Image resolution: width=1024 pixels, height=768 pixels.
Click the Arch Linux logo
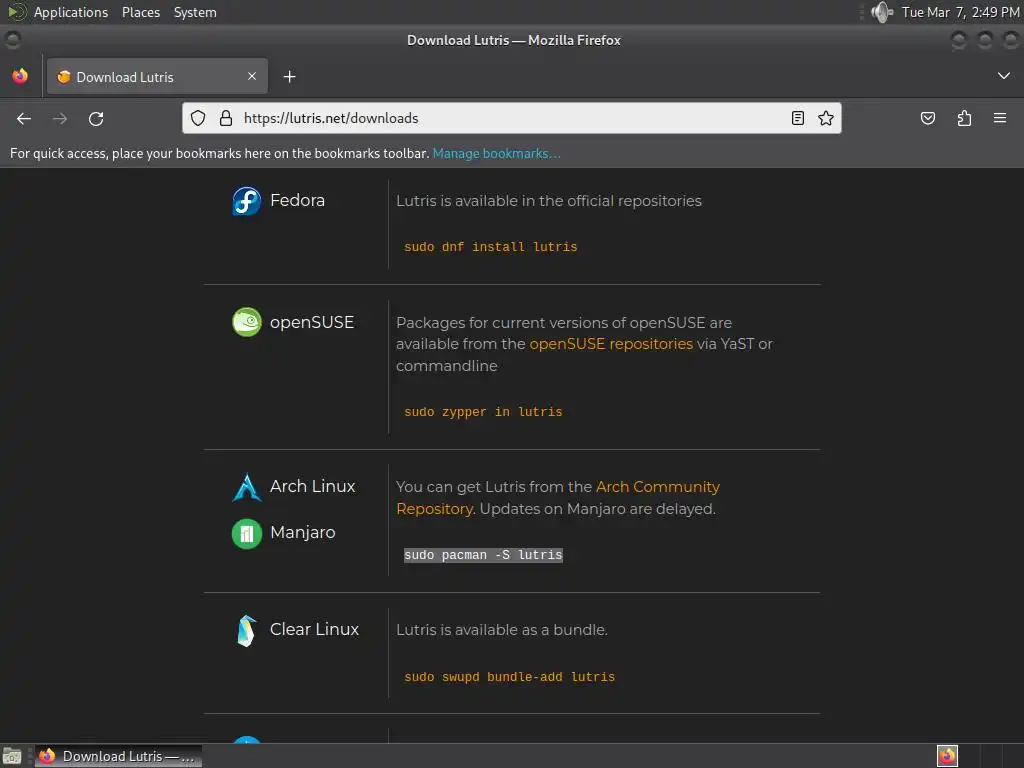[247, 487]
